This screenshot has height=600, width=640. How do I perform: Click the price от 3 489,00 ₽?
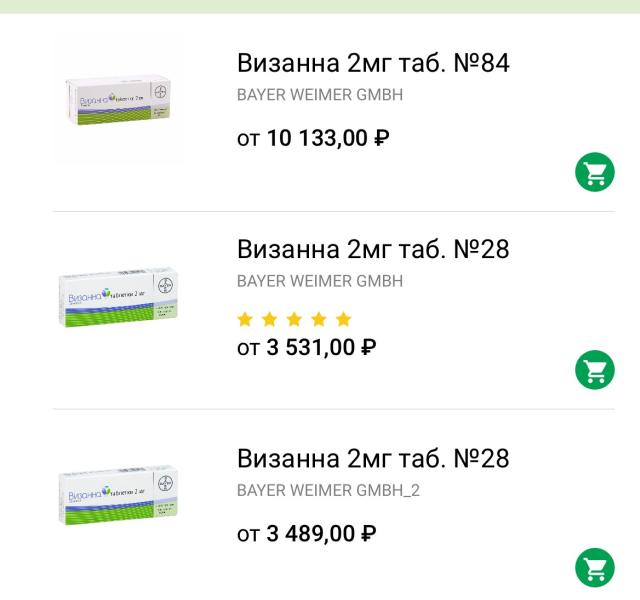(306, 533)
